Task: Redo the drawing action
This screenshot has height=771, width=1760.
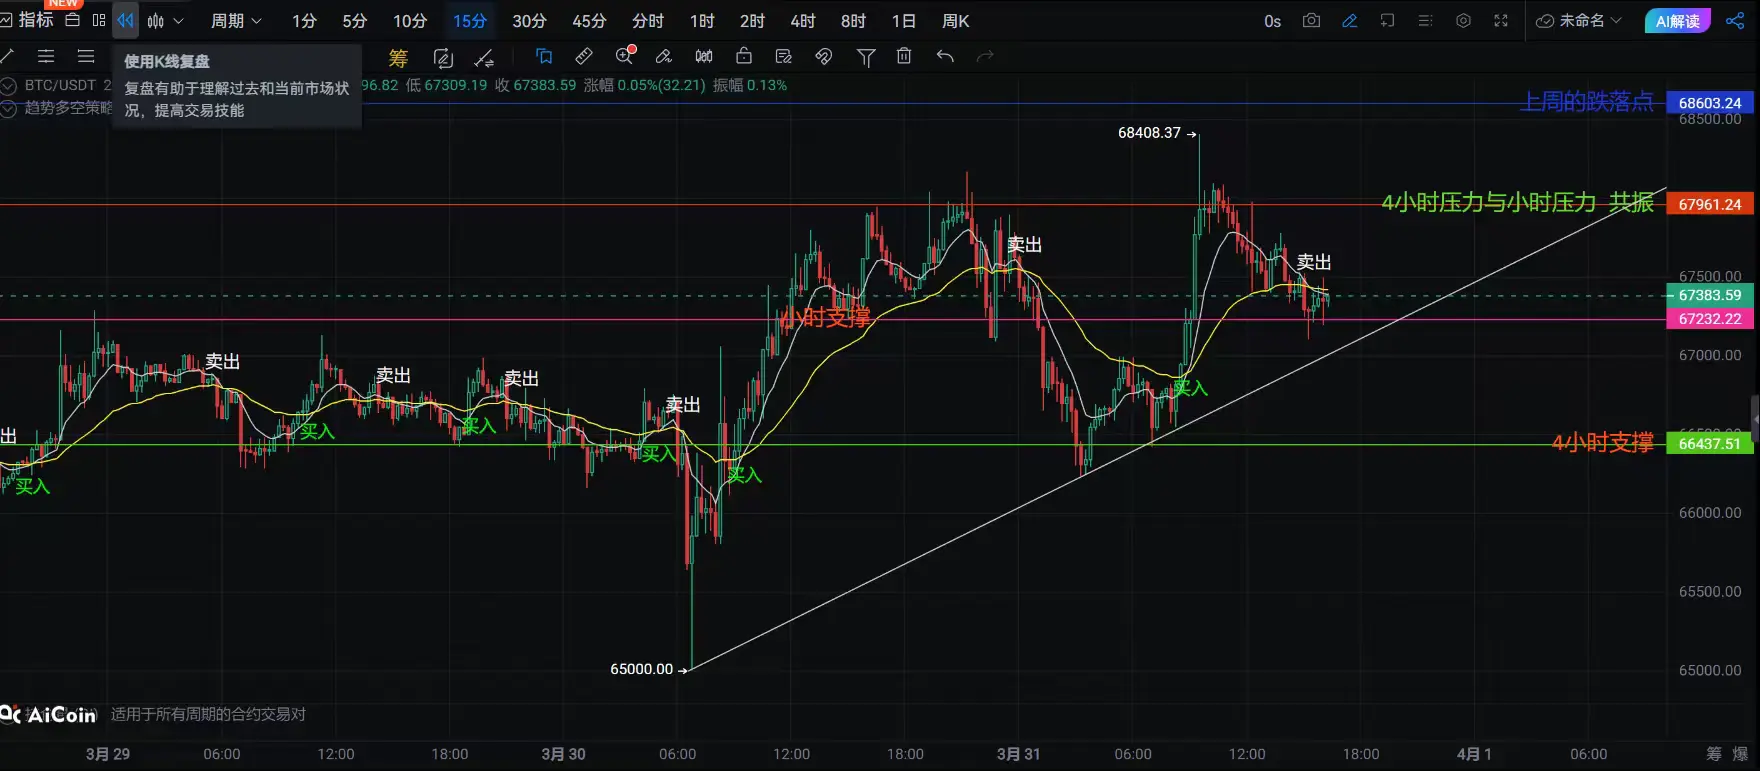Action: coord(985,56)
